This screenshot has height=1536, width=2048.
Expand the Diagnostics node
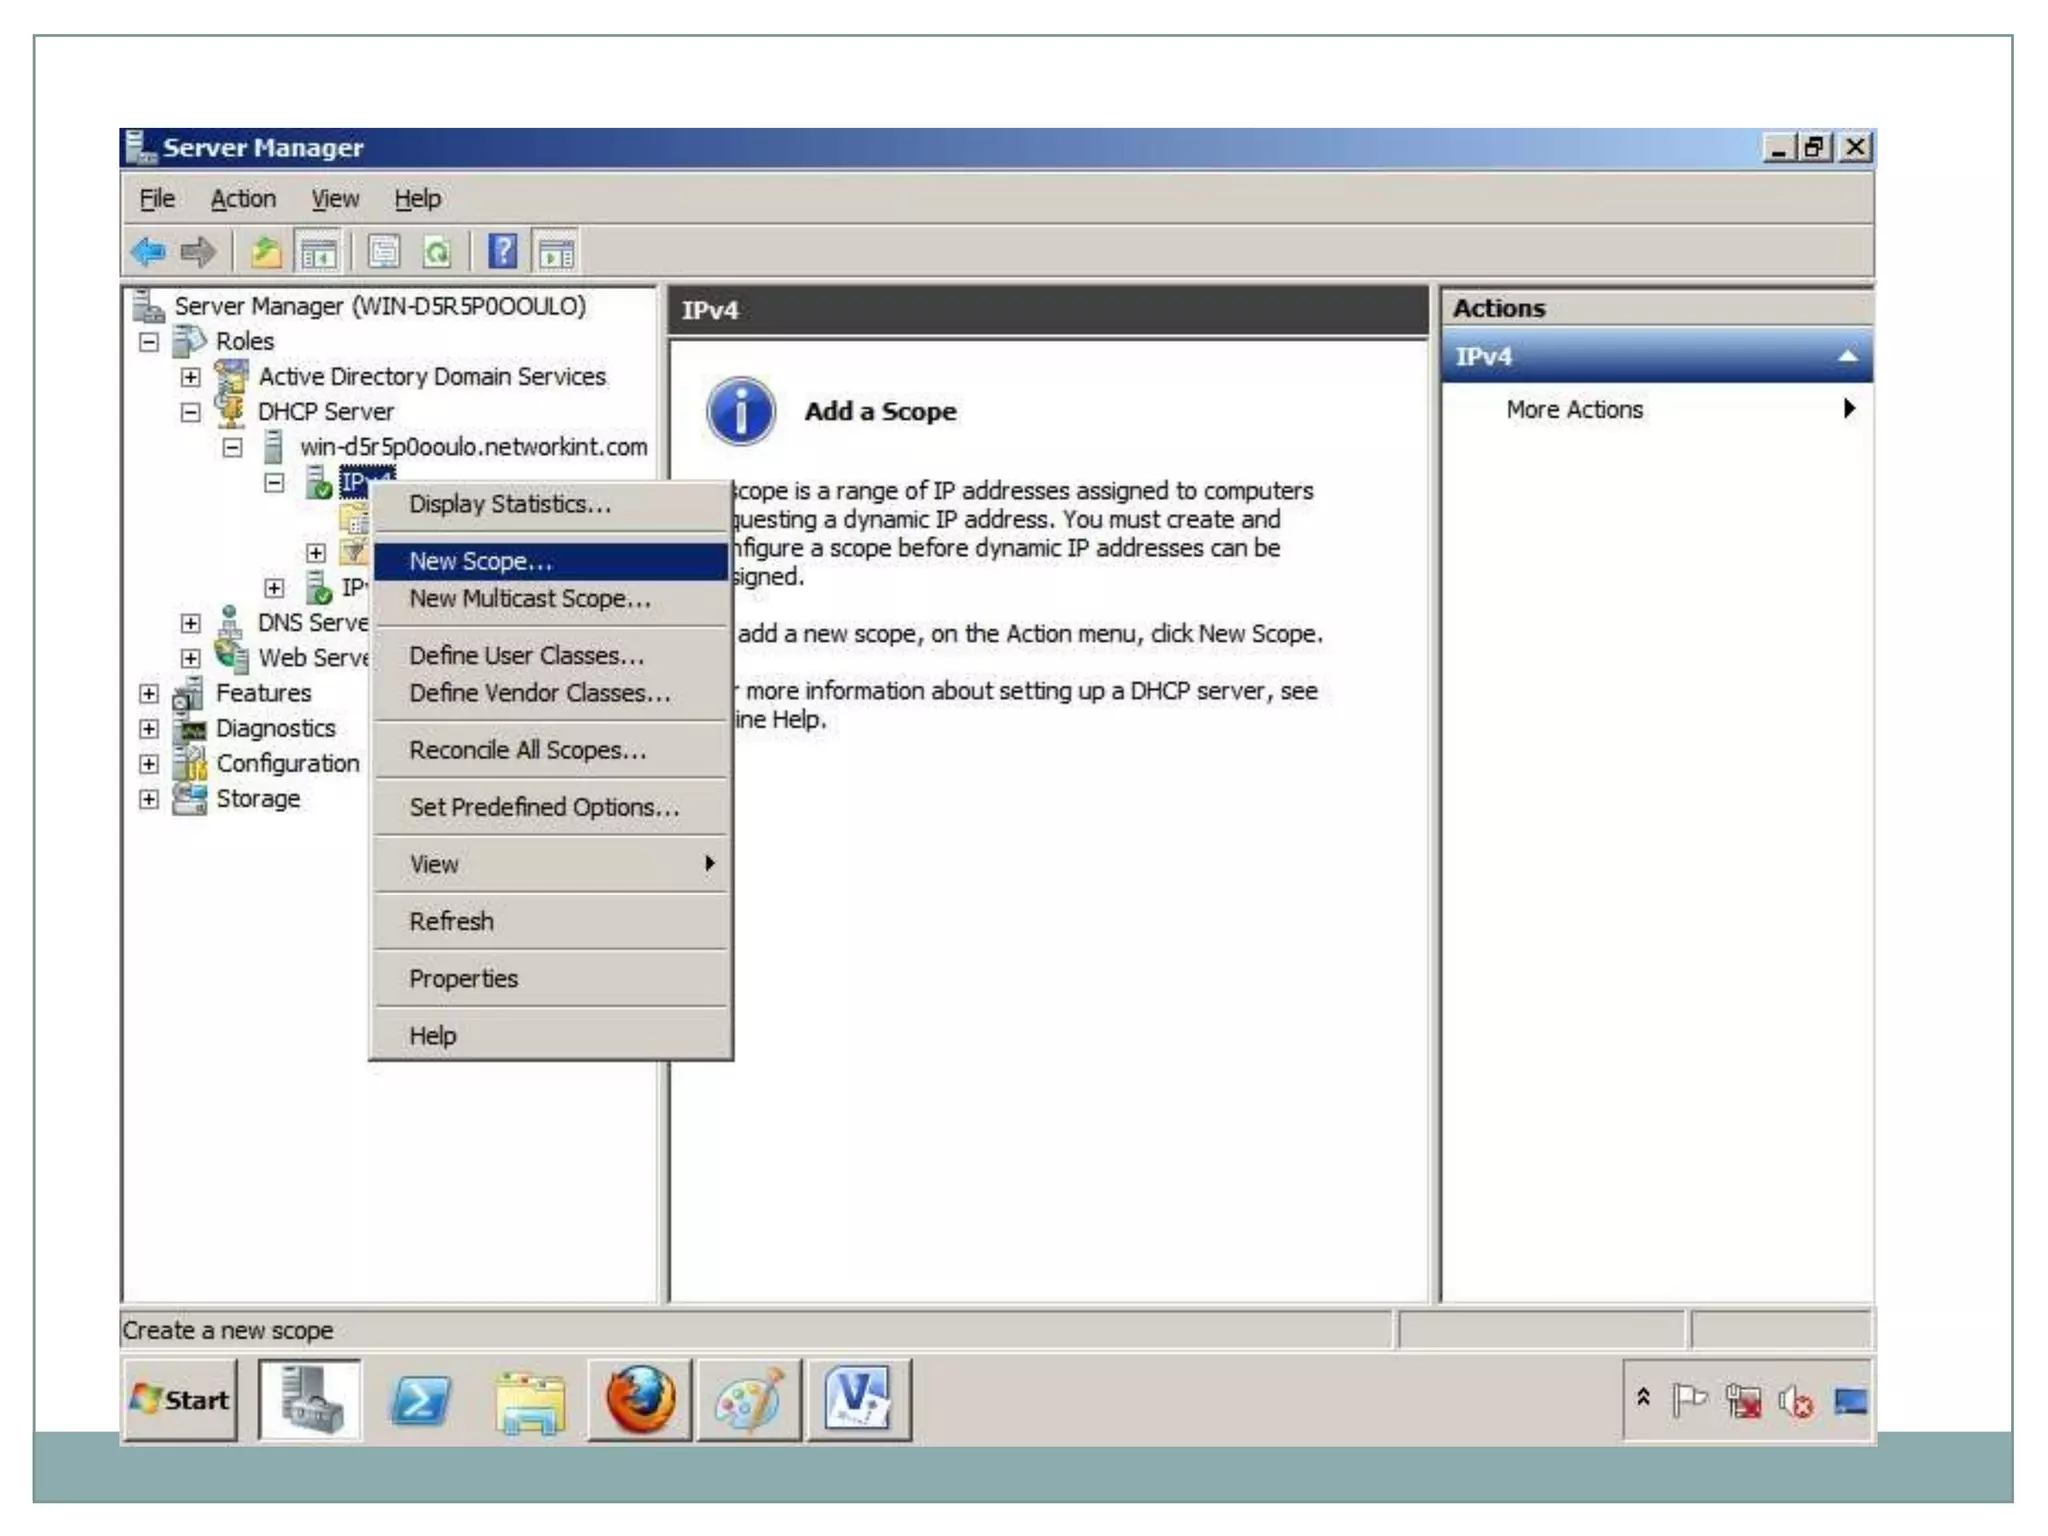(x=149, y=728)
